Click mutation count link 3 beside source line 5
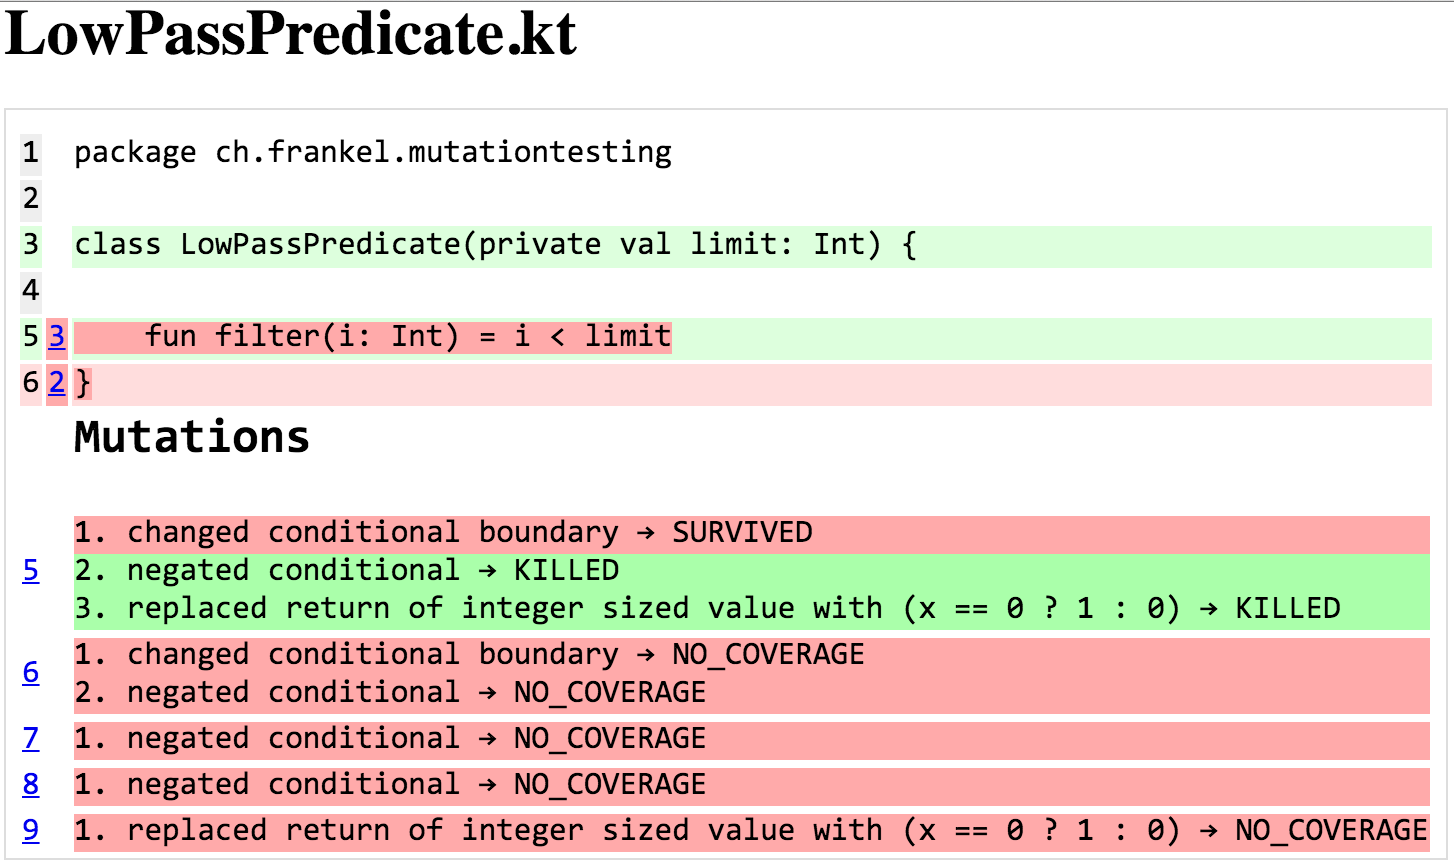Screen dimensions: 1454x864 coord(56,337)
